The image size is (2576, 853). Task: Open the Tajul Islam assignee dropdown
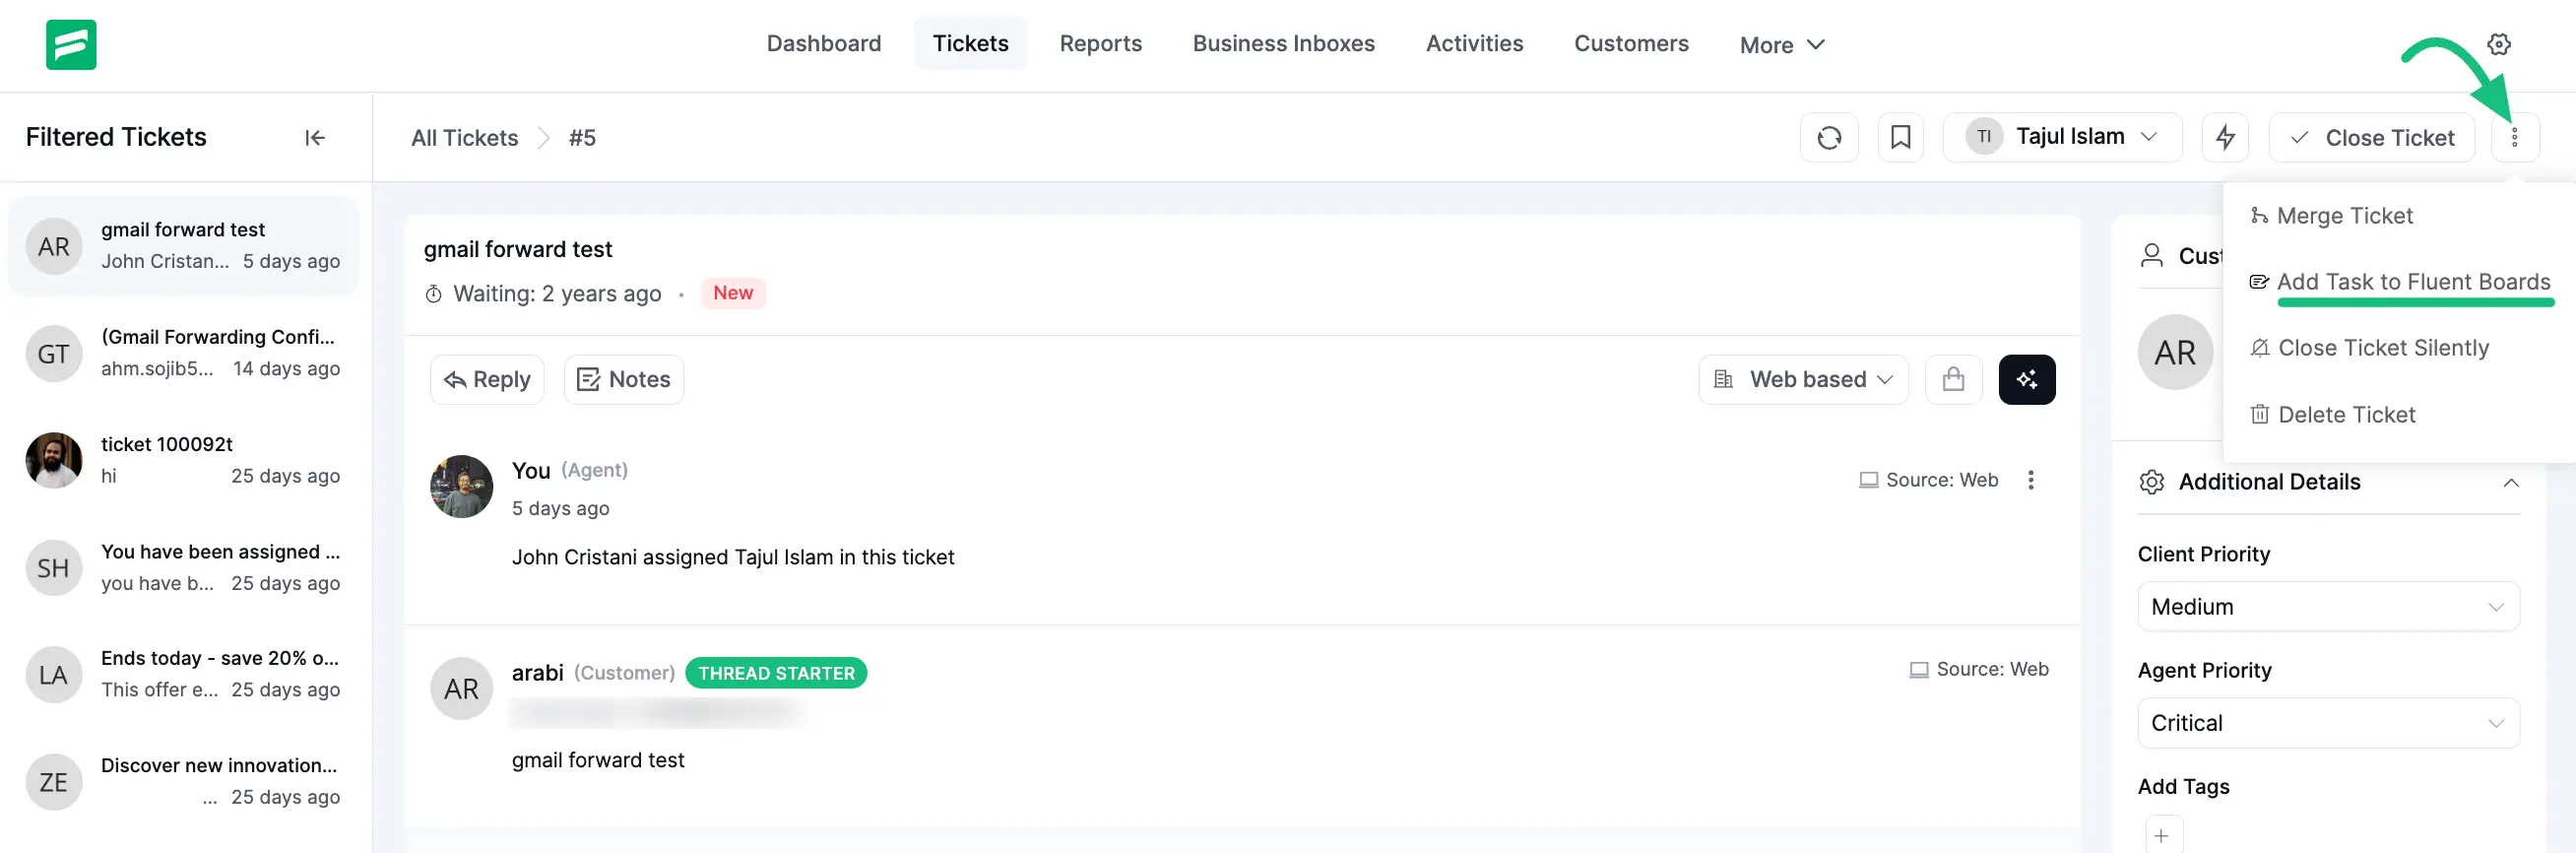2061,138
